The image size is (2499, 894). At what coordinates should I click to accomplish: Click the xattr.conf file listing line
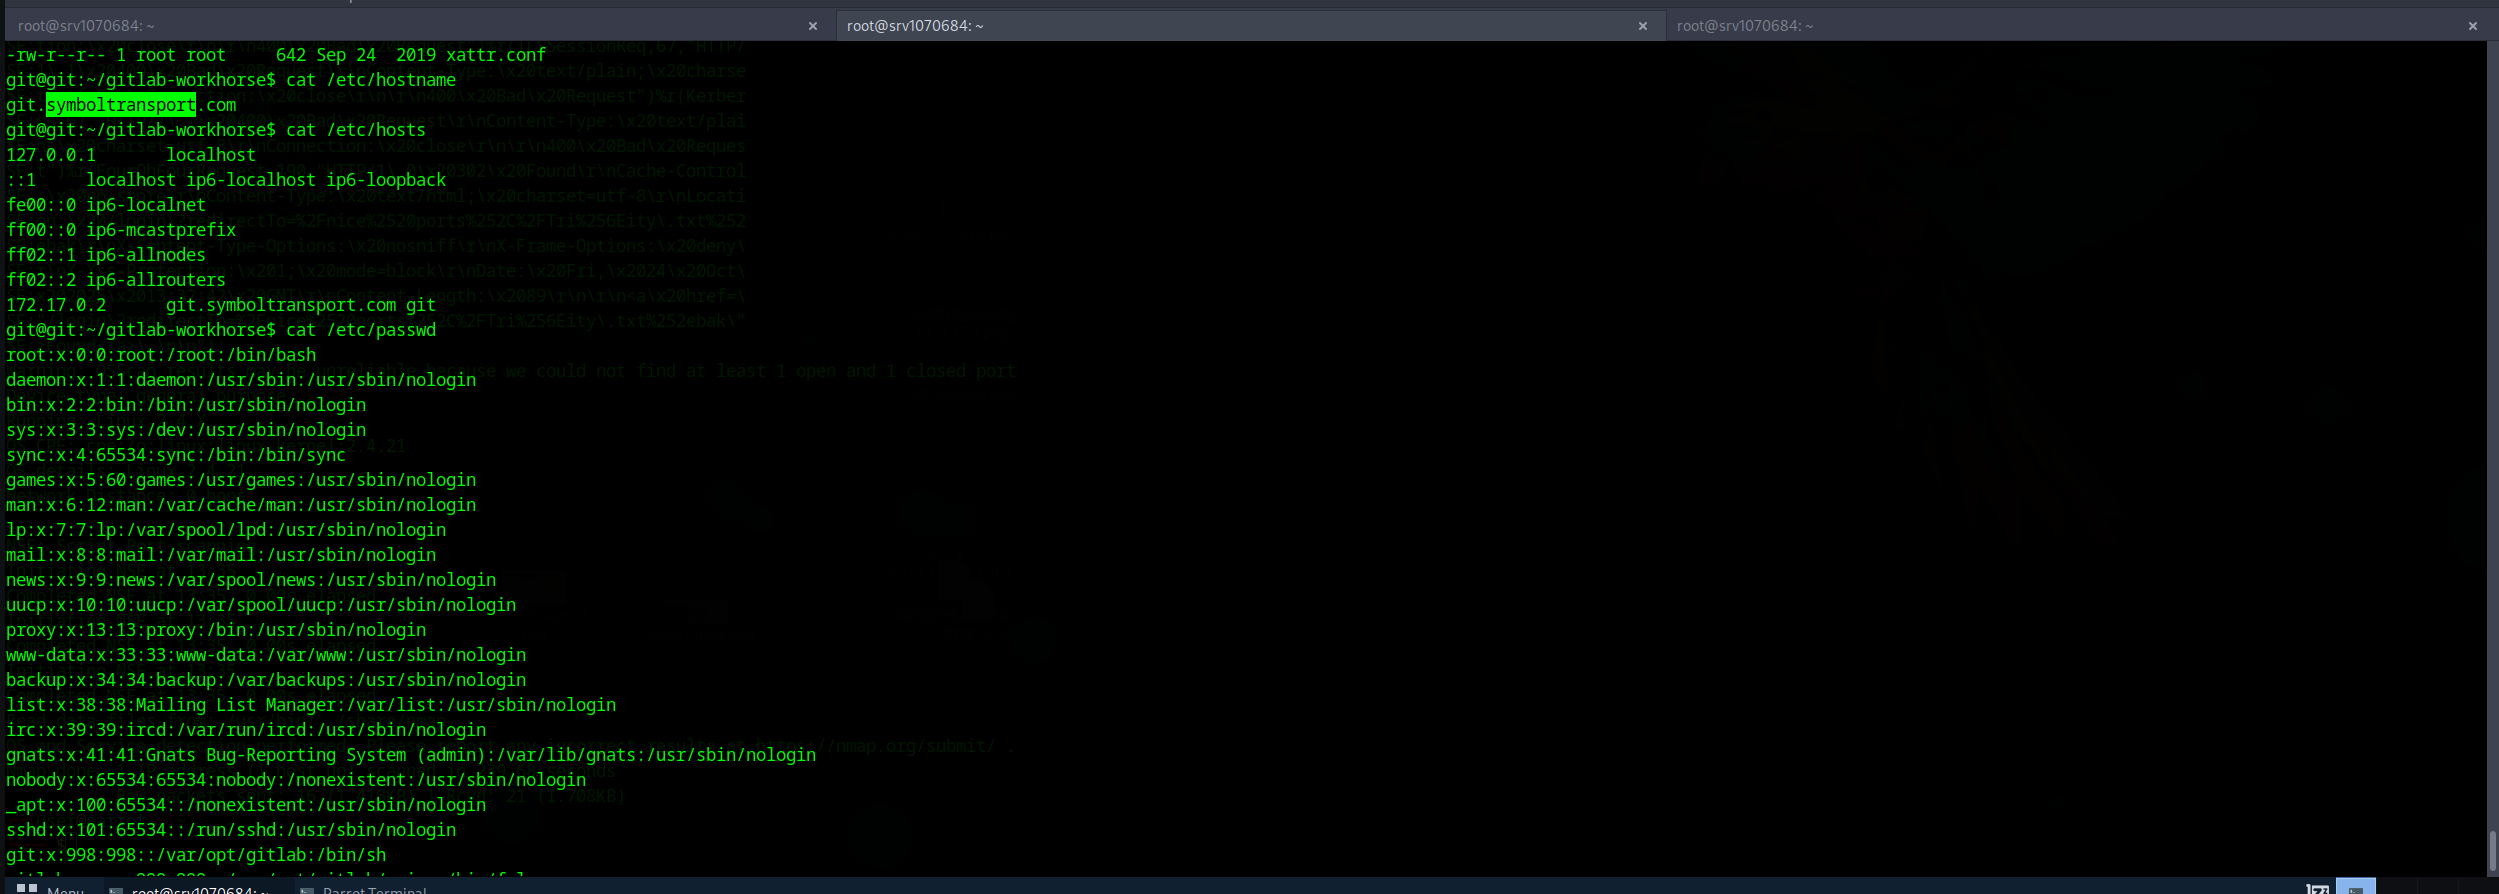[276, 55]
